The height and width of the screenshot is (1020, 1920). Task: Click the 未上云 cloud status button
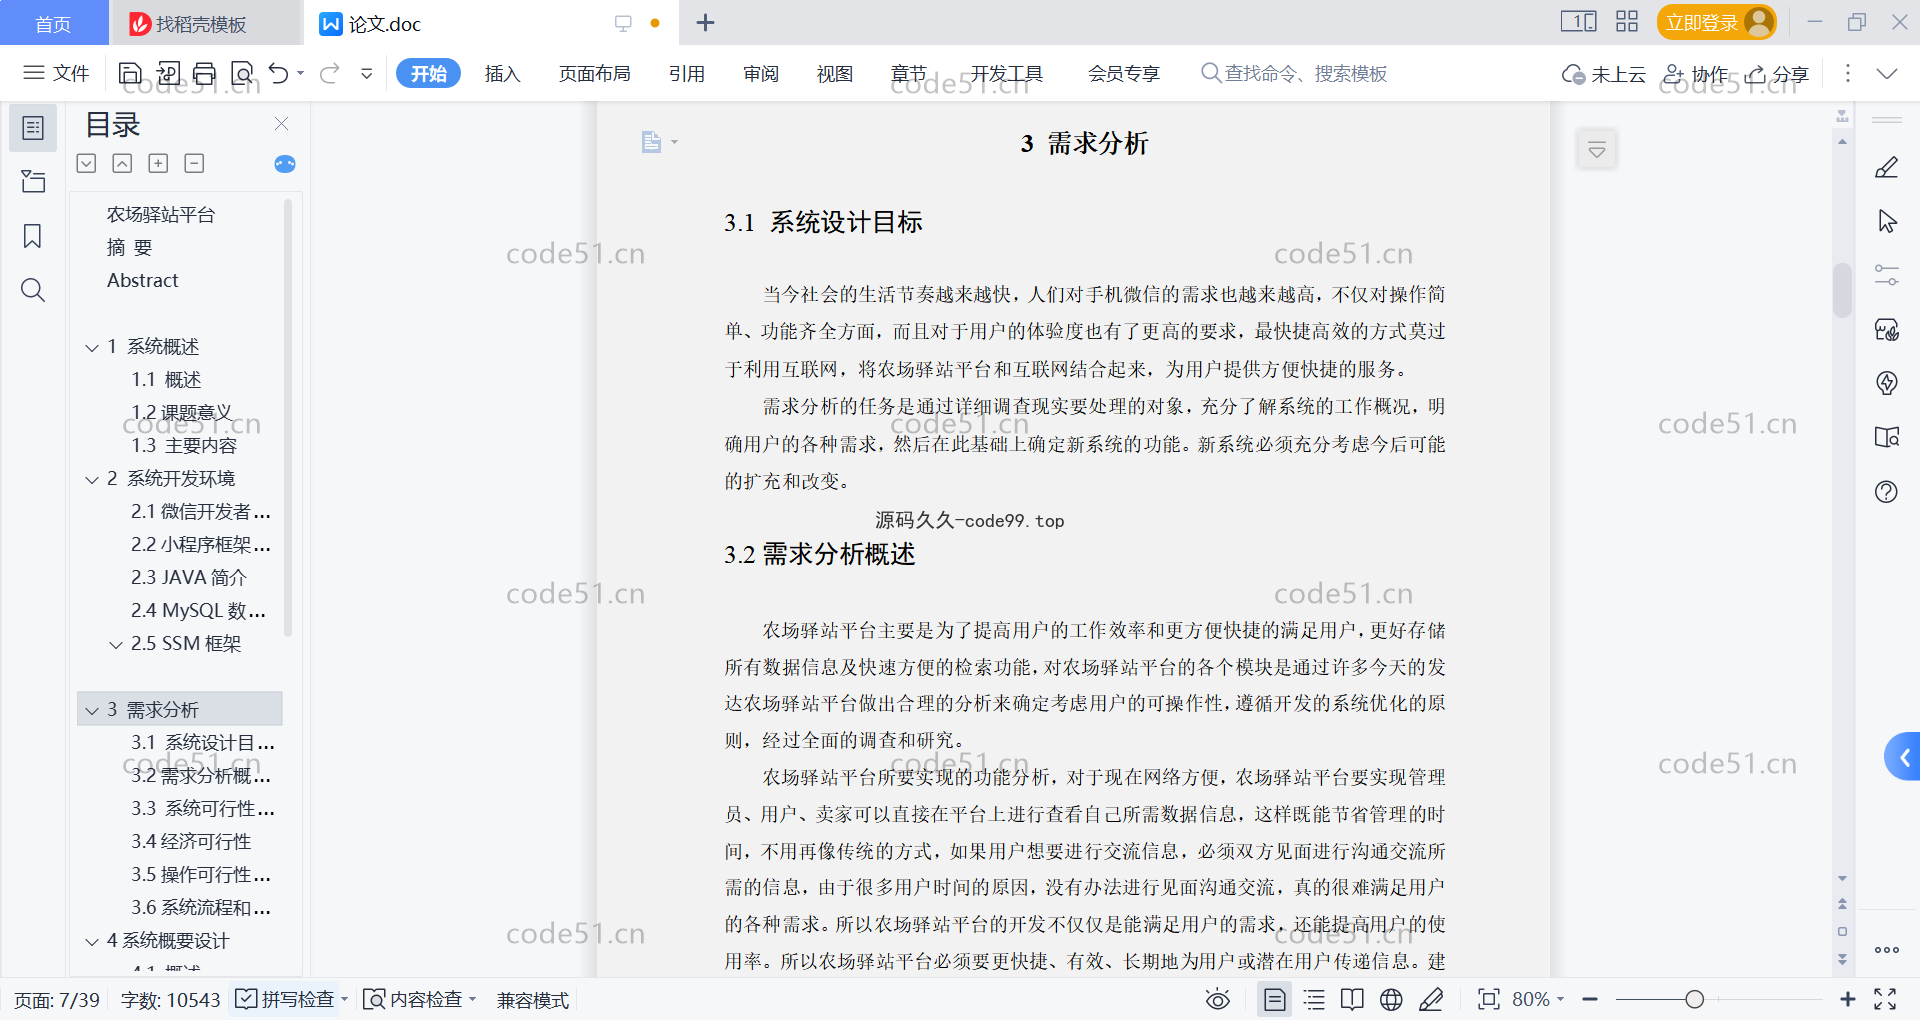1603,74
